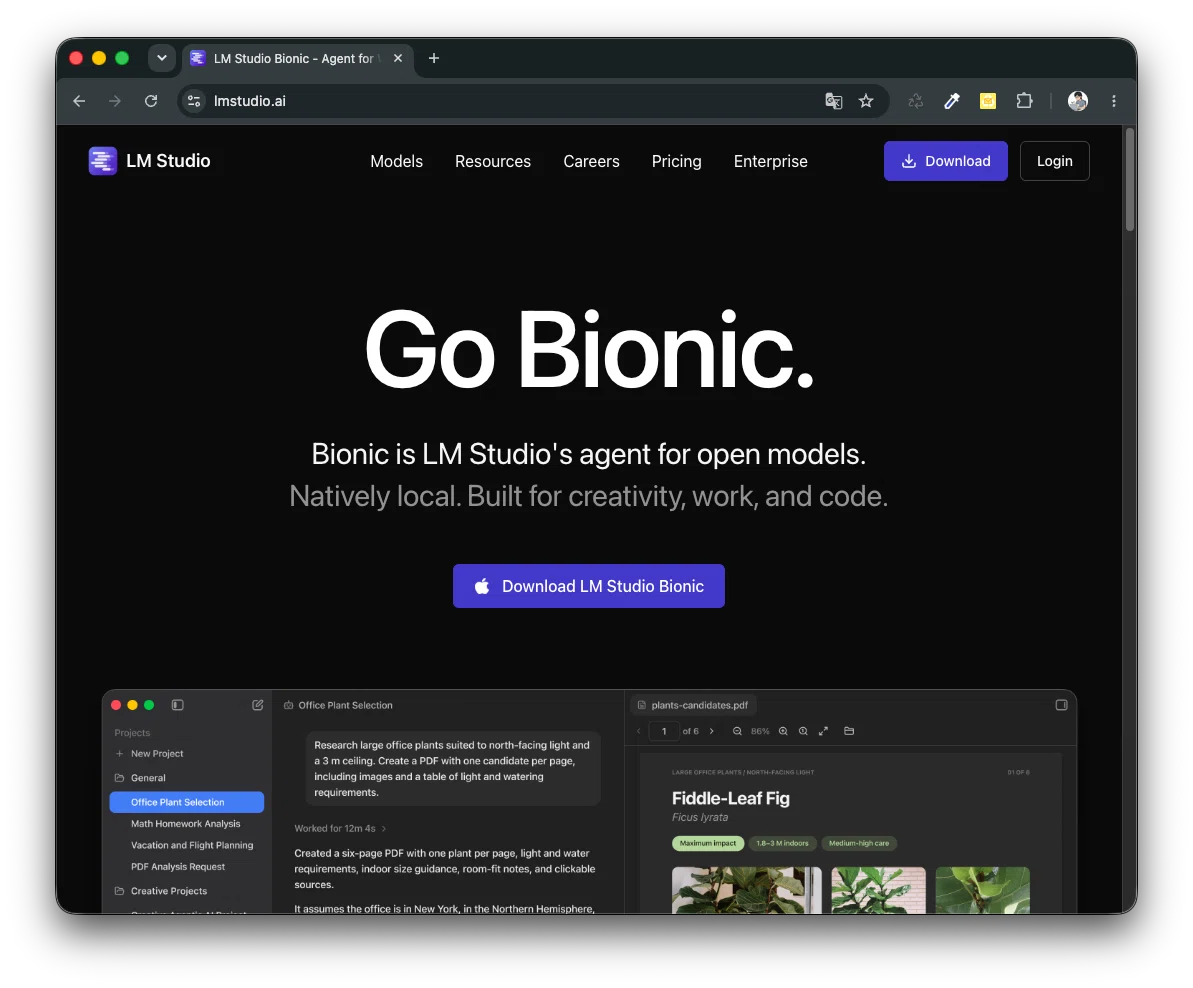1193x988 pixels.
Task: Go back to the previous page
Action: (79, 101)
